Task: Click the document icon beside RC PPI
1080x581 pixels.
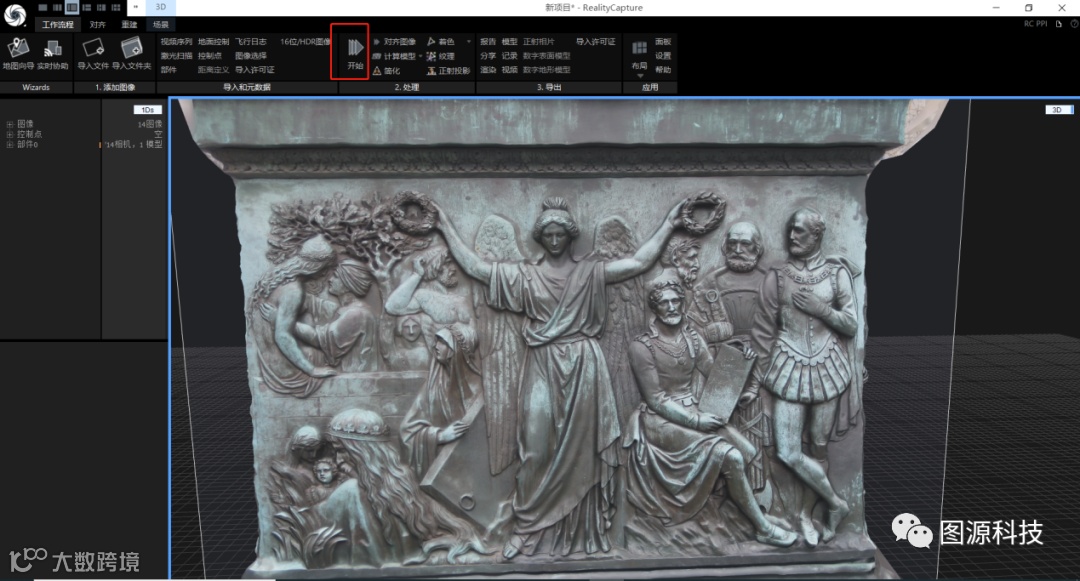Action: click(1059, 24)
